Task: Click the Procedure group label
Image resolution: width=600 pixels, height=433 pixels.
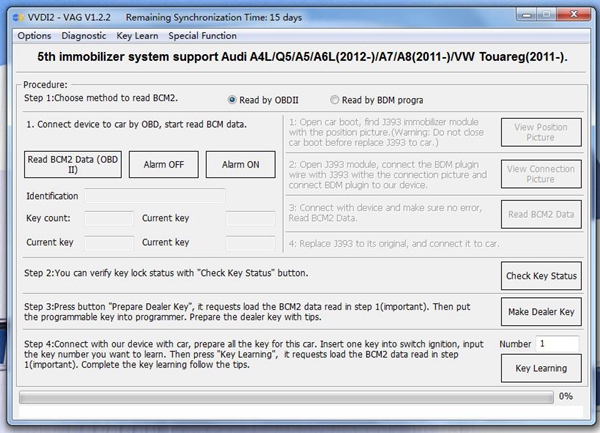Action: pyautogui.click(x=45, y=85)
